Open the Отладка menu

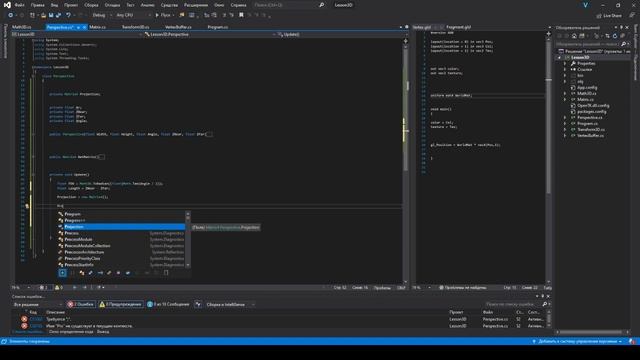112,5
